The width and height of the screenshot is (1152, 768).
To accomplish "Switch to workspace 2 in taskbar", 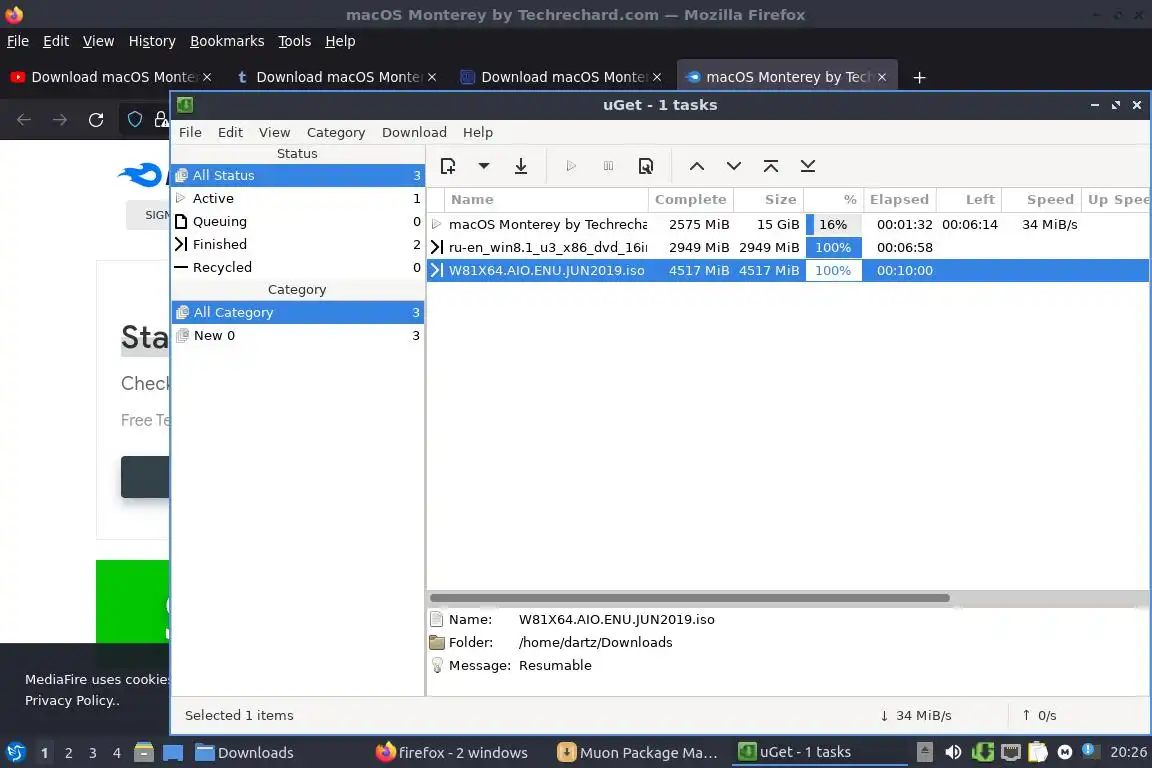I will [x=68, y=753].
